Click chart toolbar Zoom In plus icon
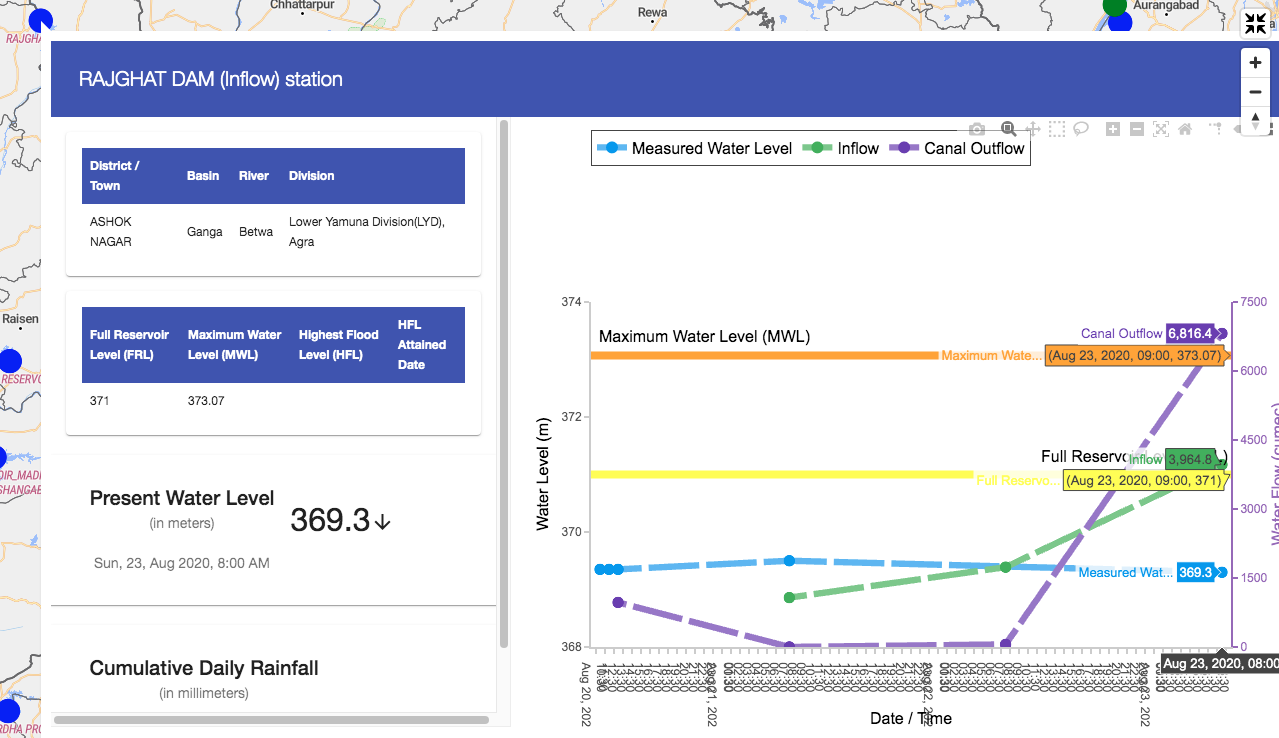1279x738 pixels. coord(1113,129)
